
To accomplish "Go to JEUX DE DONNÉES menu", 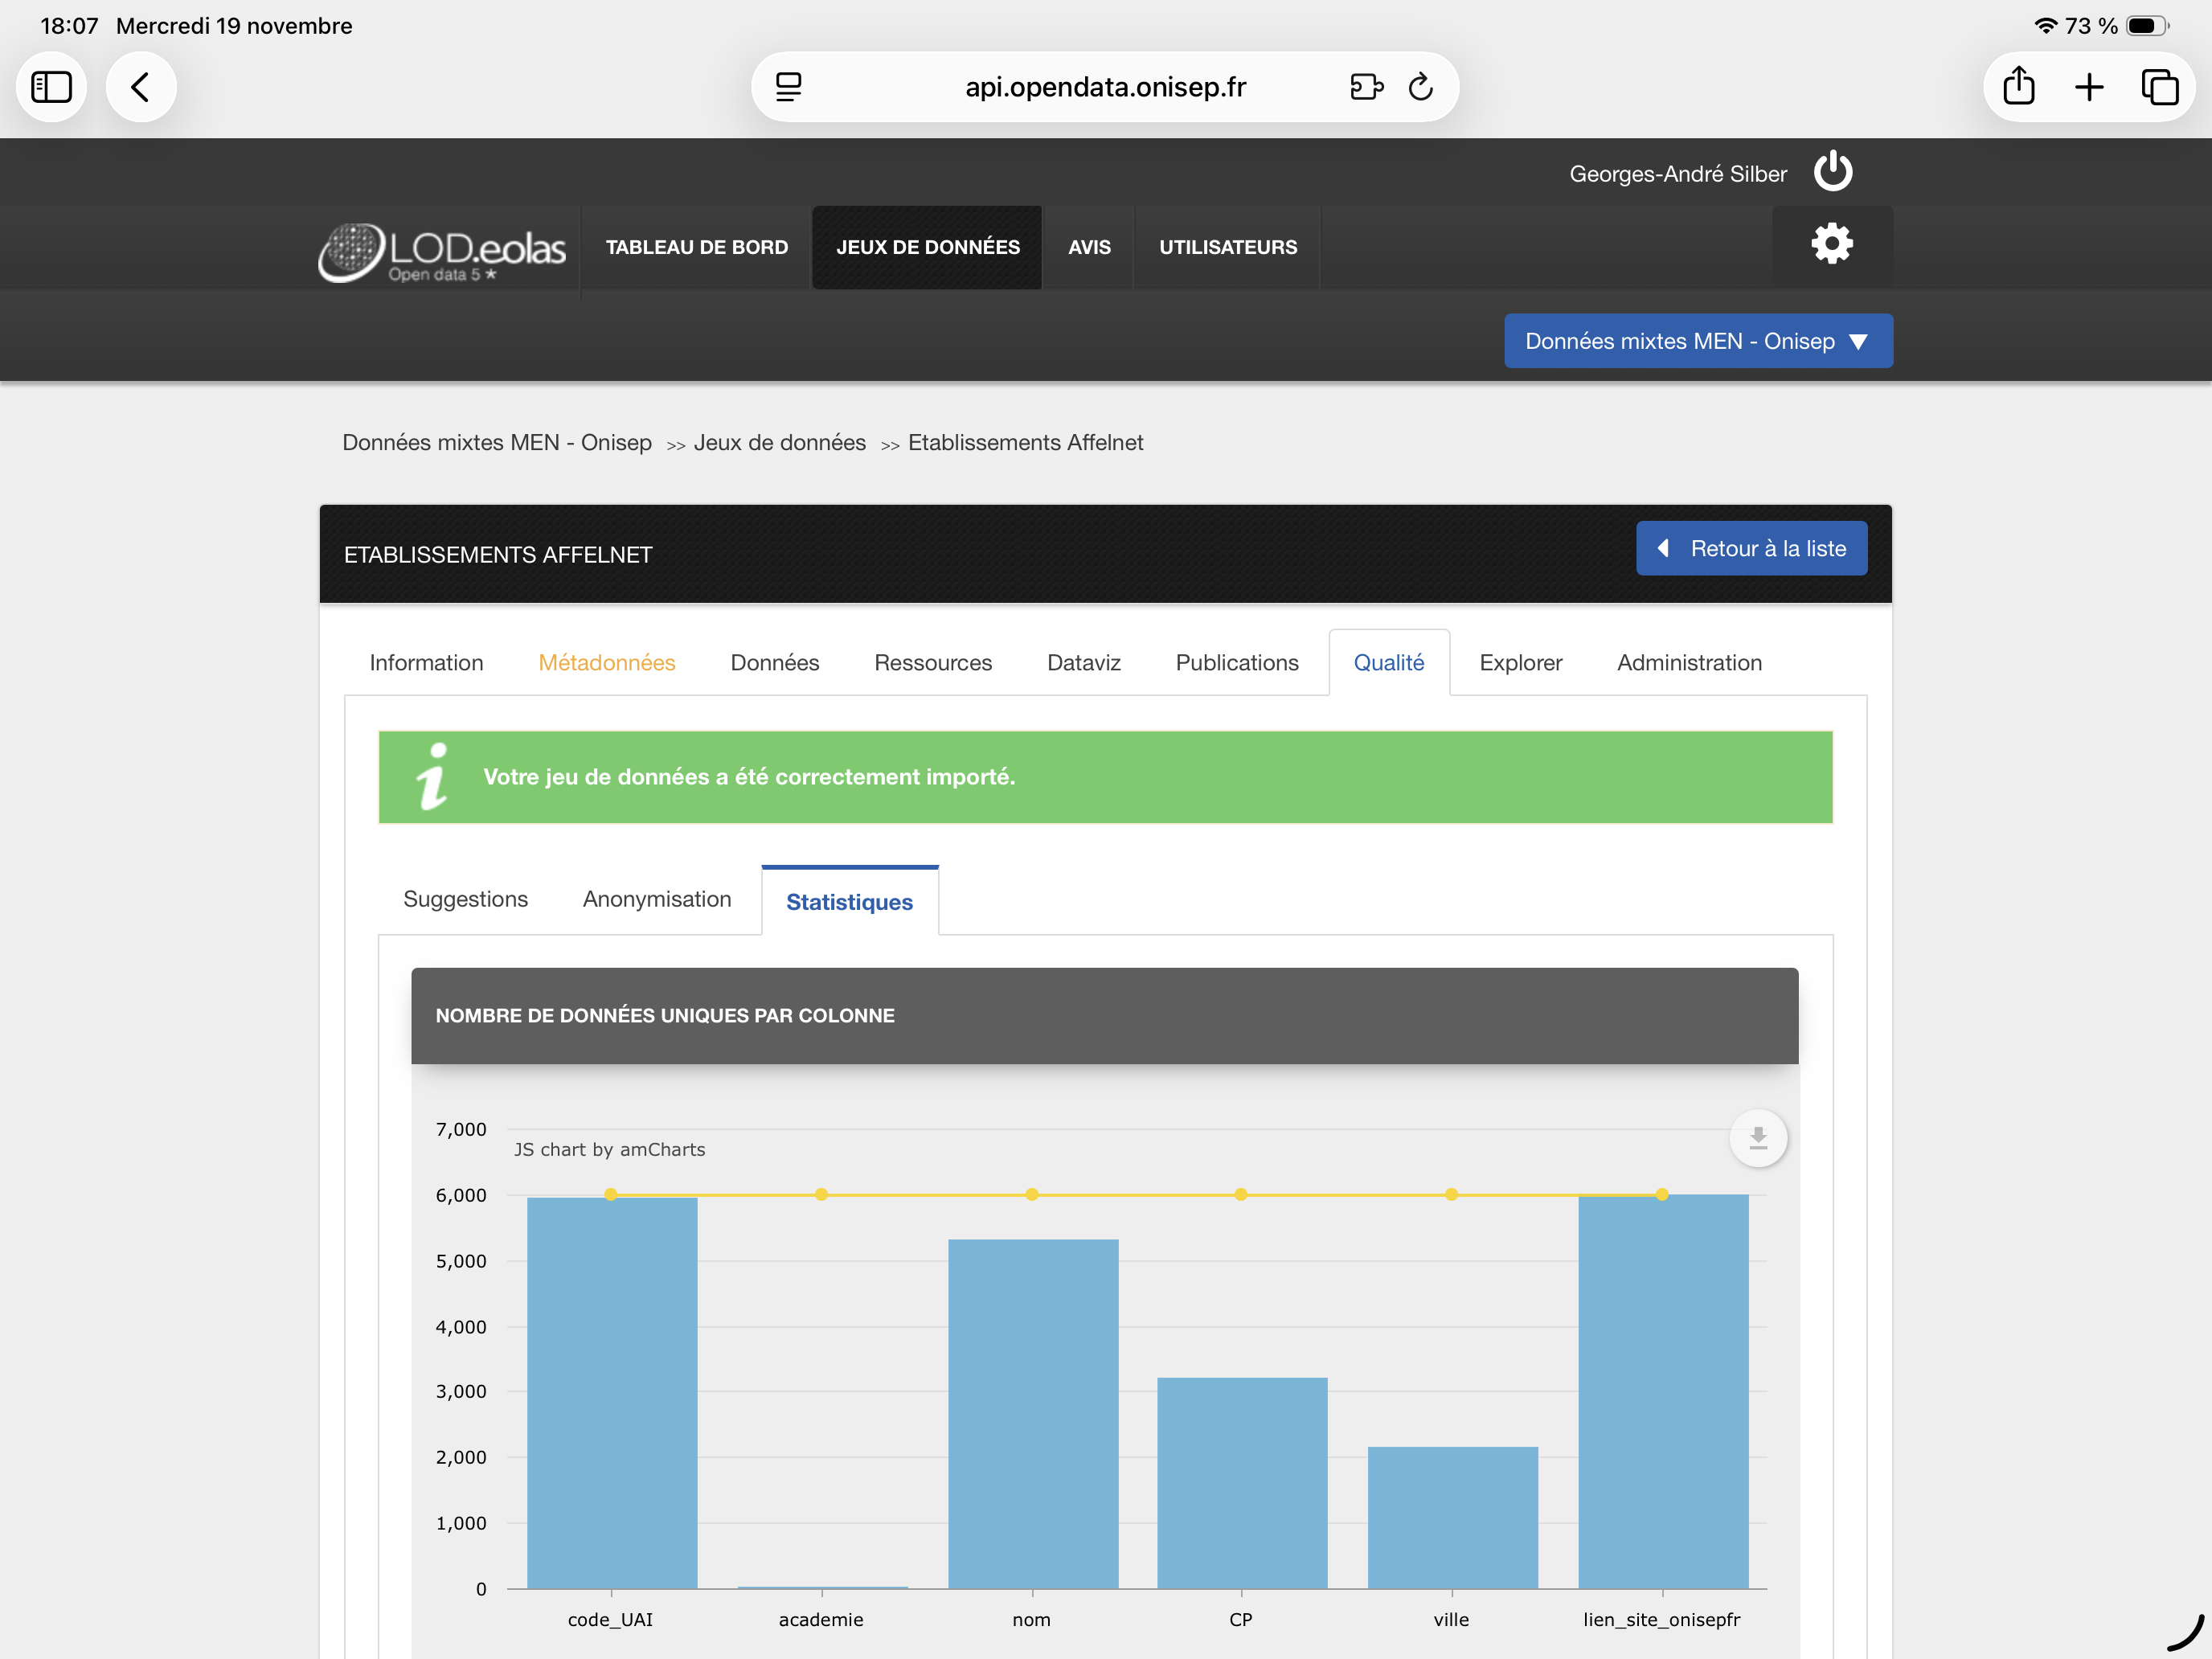I will coord(927,247).
